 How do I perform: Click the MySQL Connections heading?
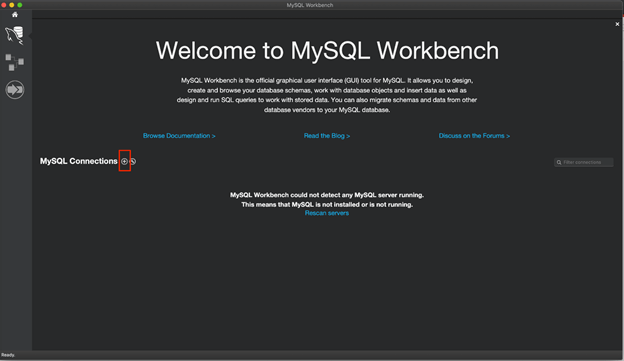click(78, 161)
